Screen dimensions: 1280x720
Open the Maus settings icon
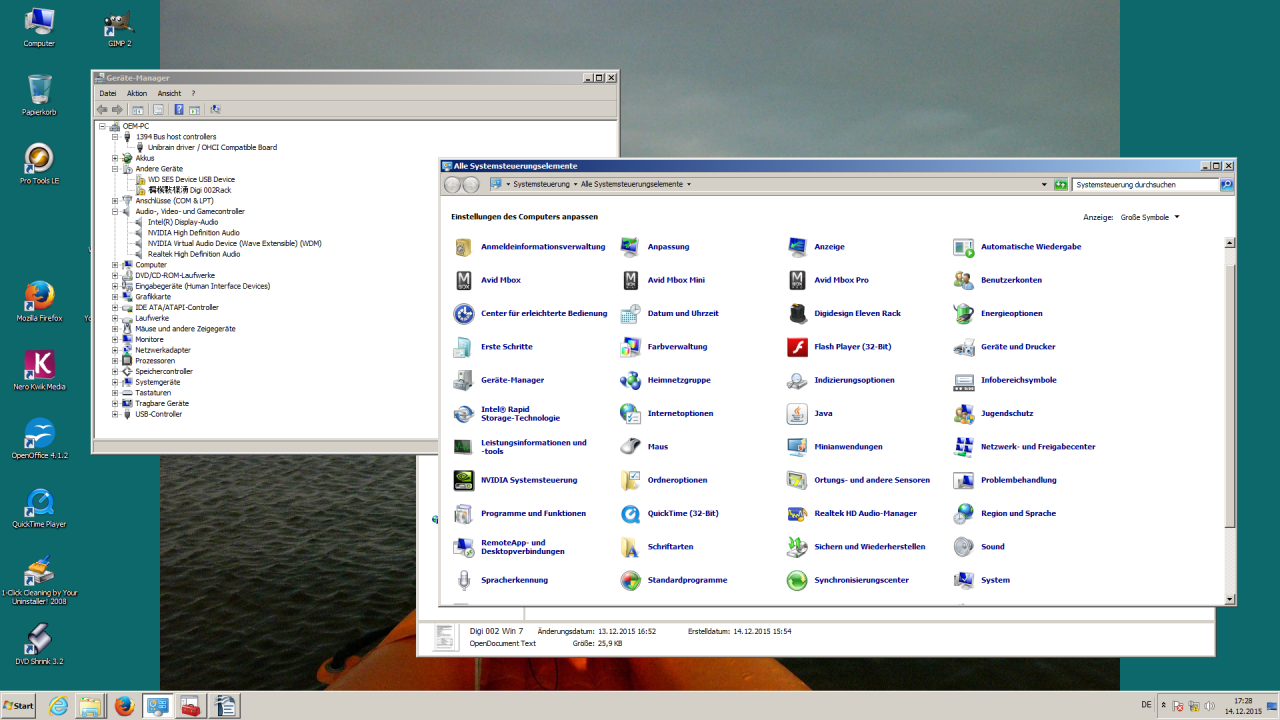(630, 447)
